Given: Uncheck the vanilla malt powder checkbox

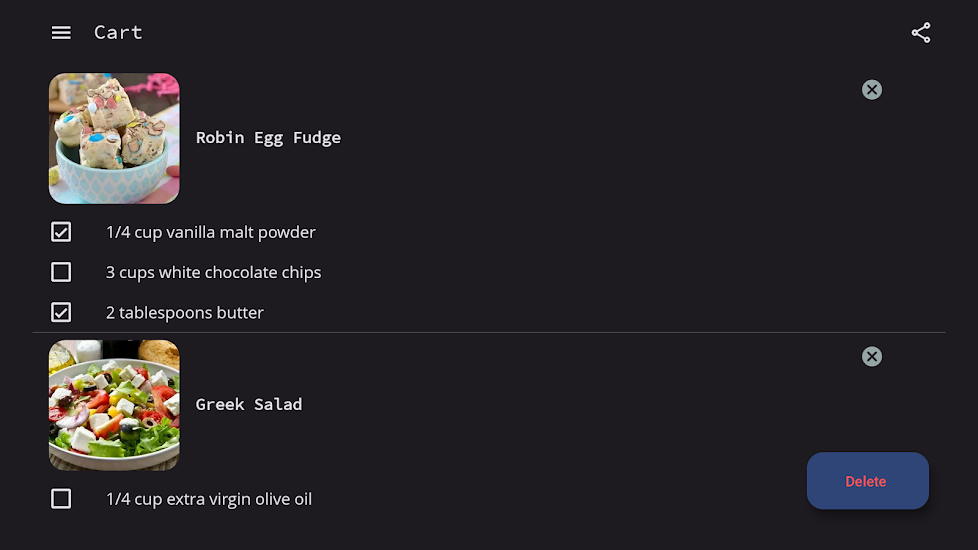Looking at the screenshot, I should (x=61, y=232).
